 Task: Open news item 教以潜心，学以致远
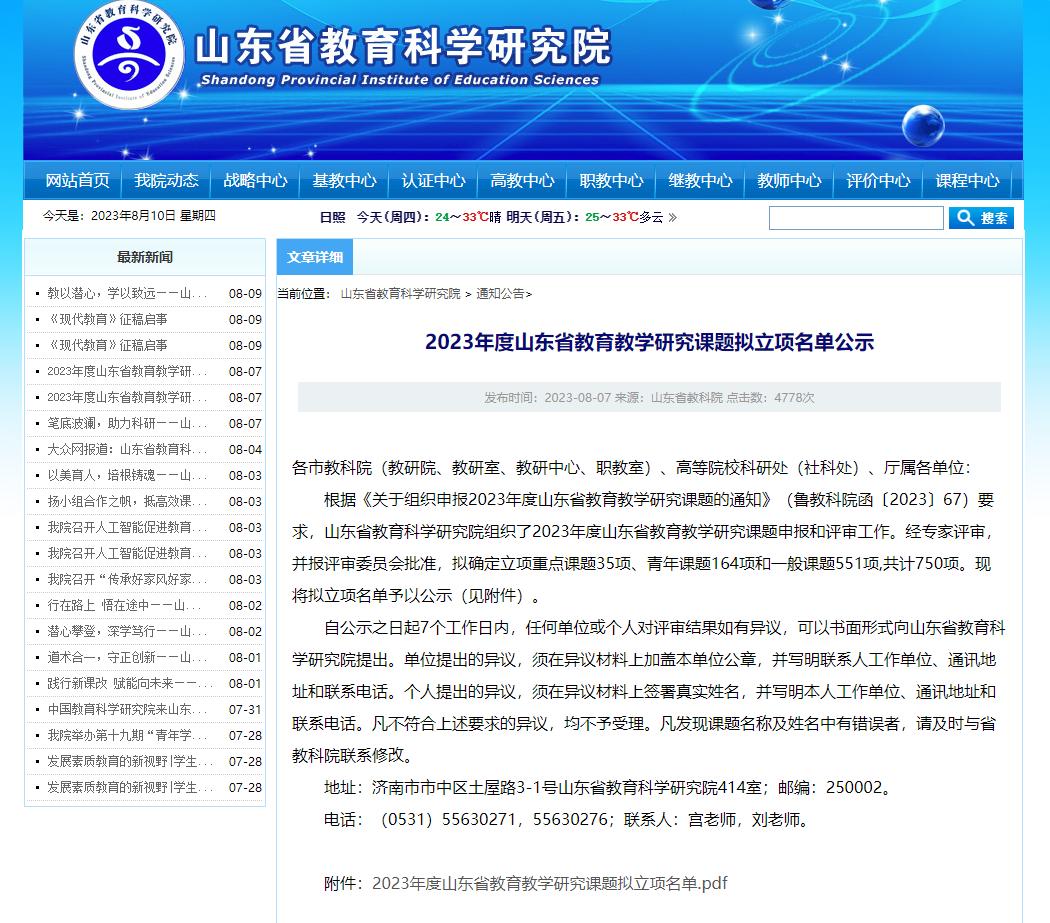(x=127, y=293)
